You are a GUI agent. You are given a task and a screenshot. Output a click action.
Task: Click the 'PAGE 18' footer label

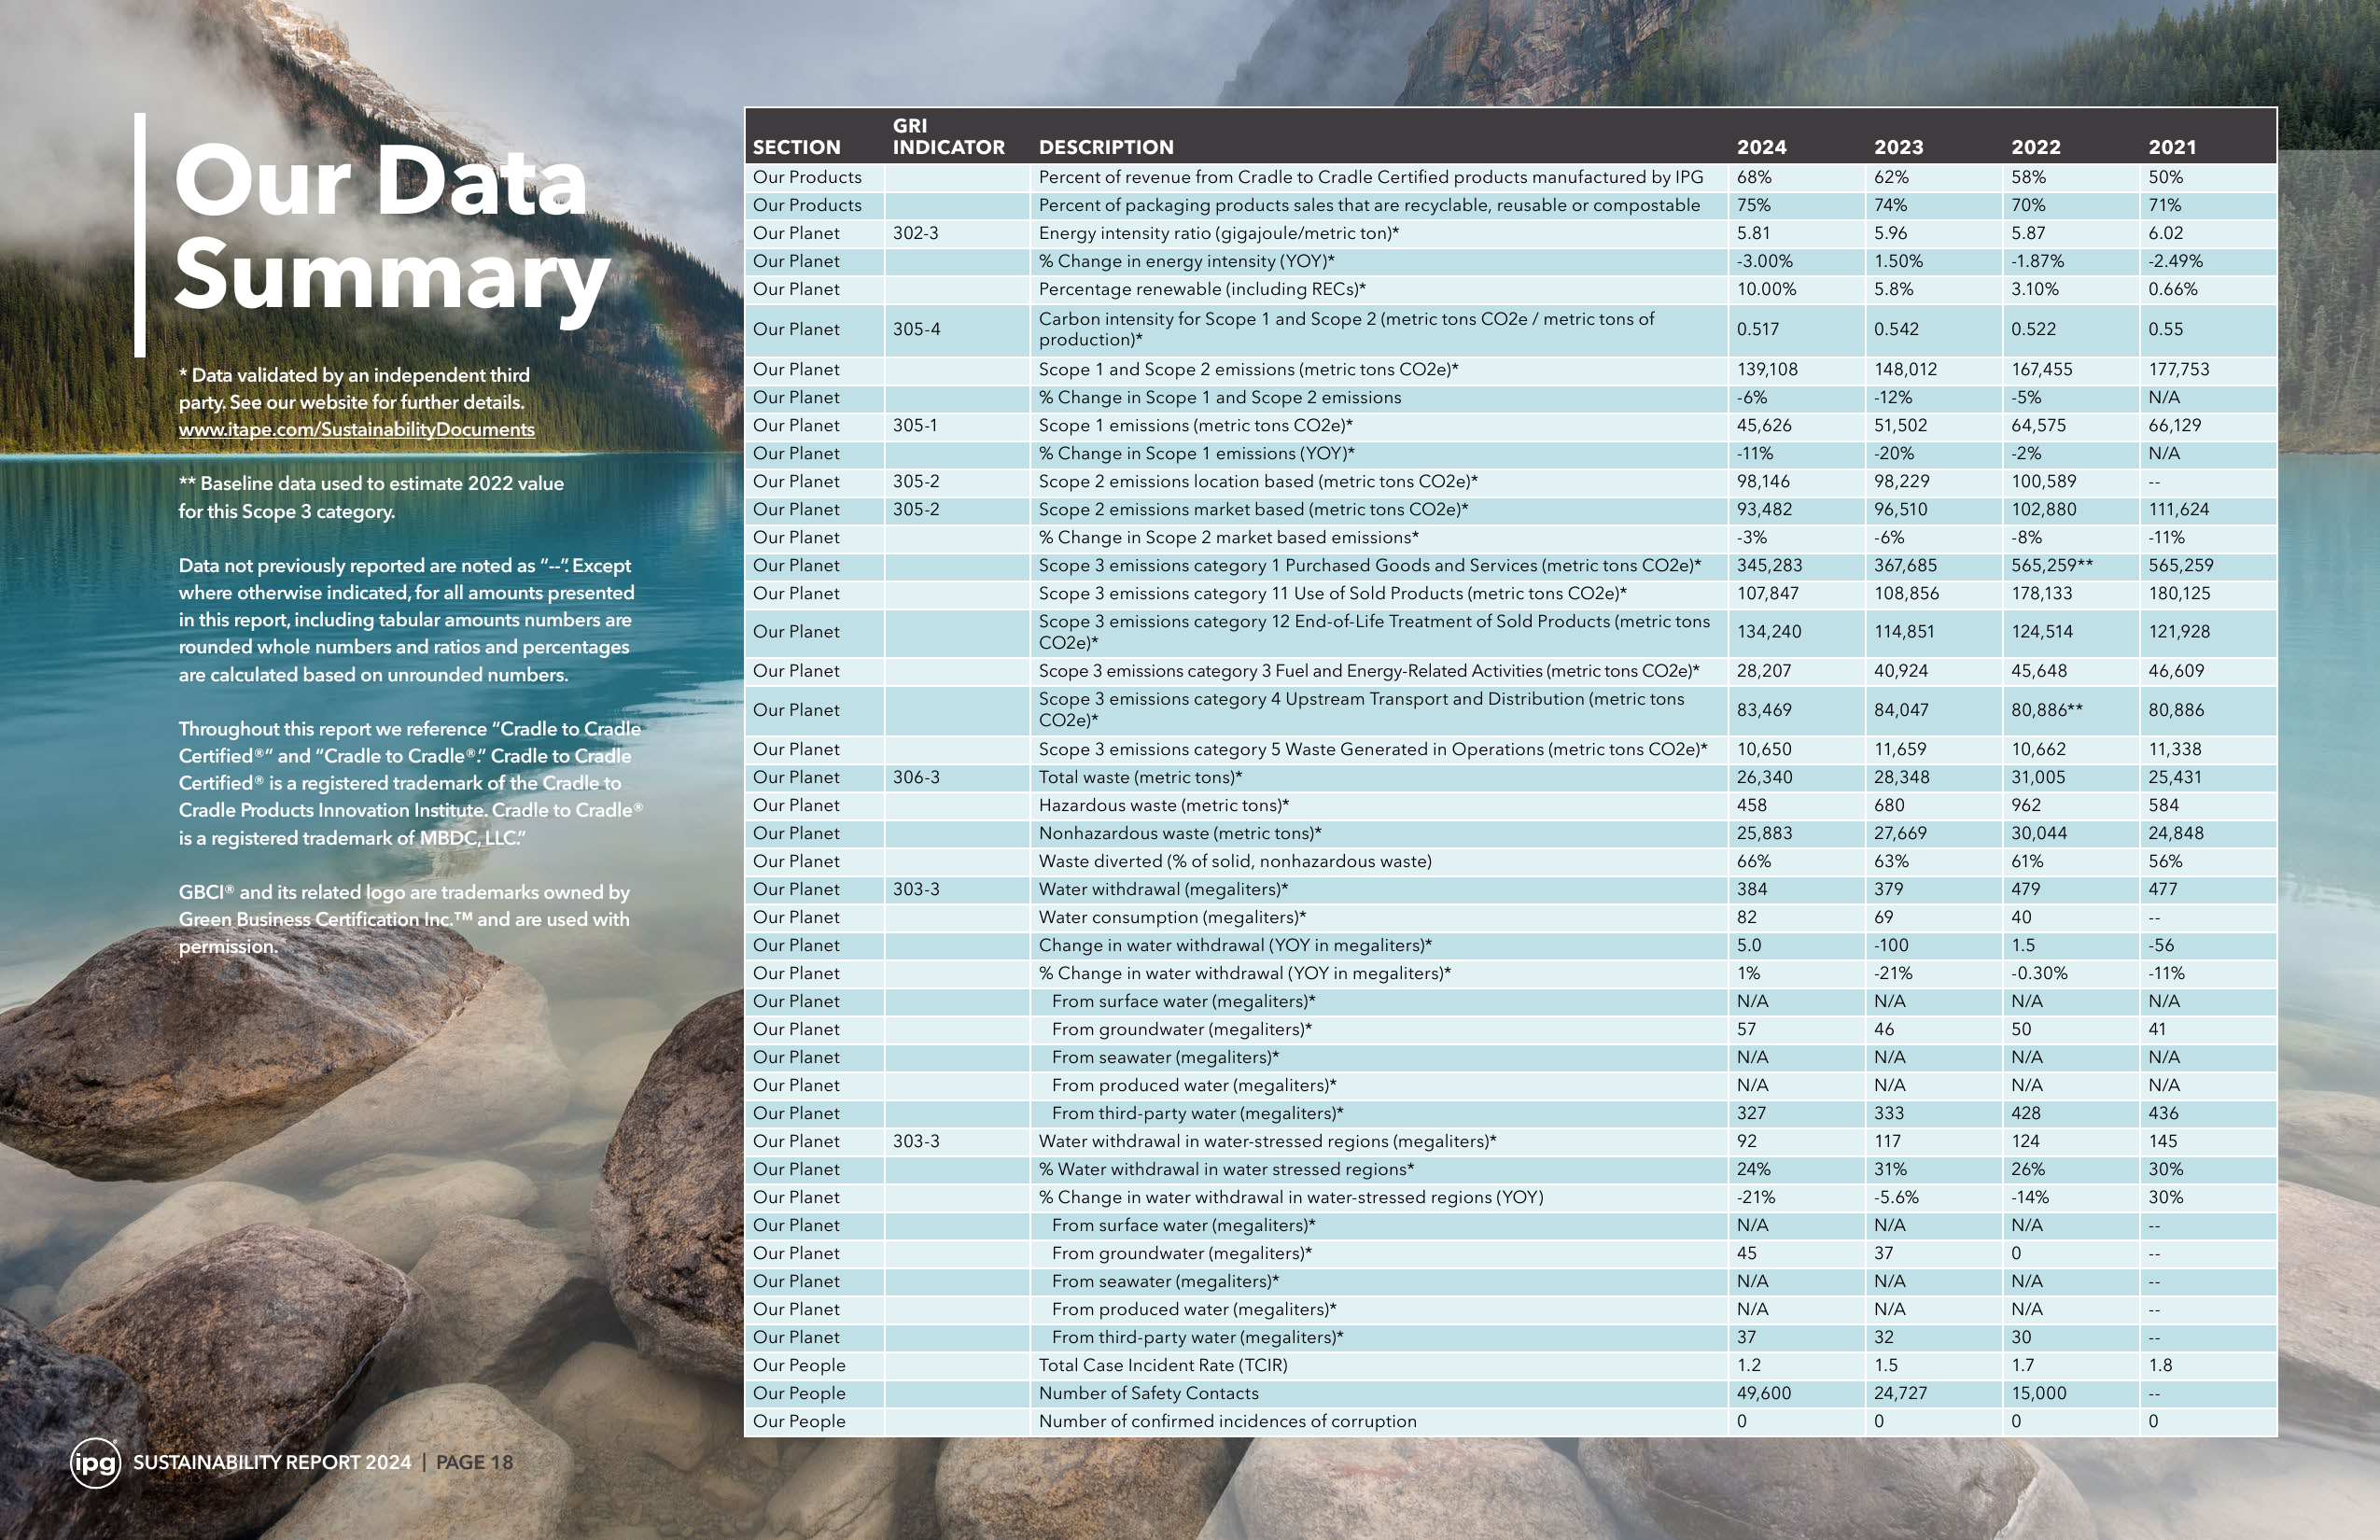pyautogui.click(x=474, y=1462)
